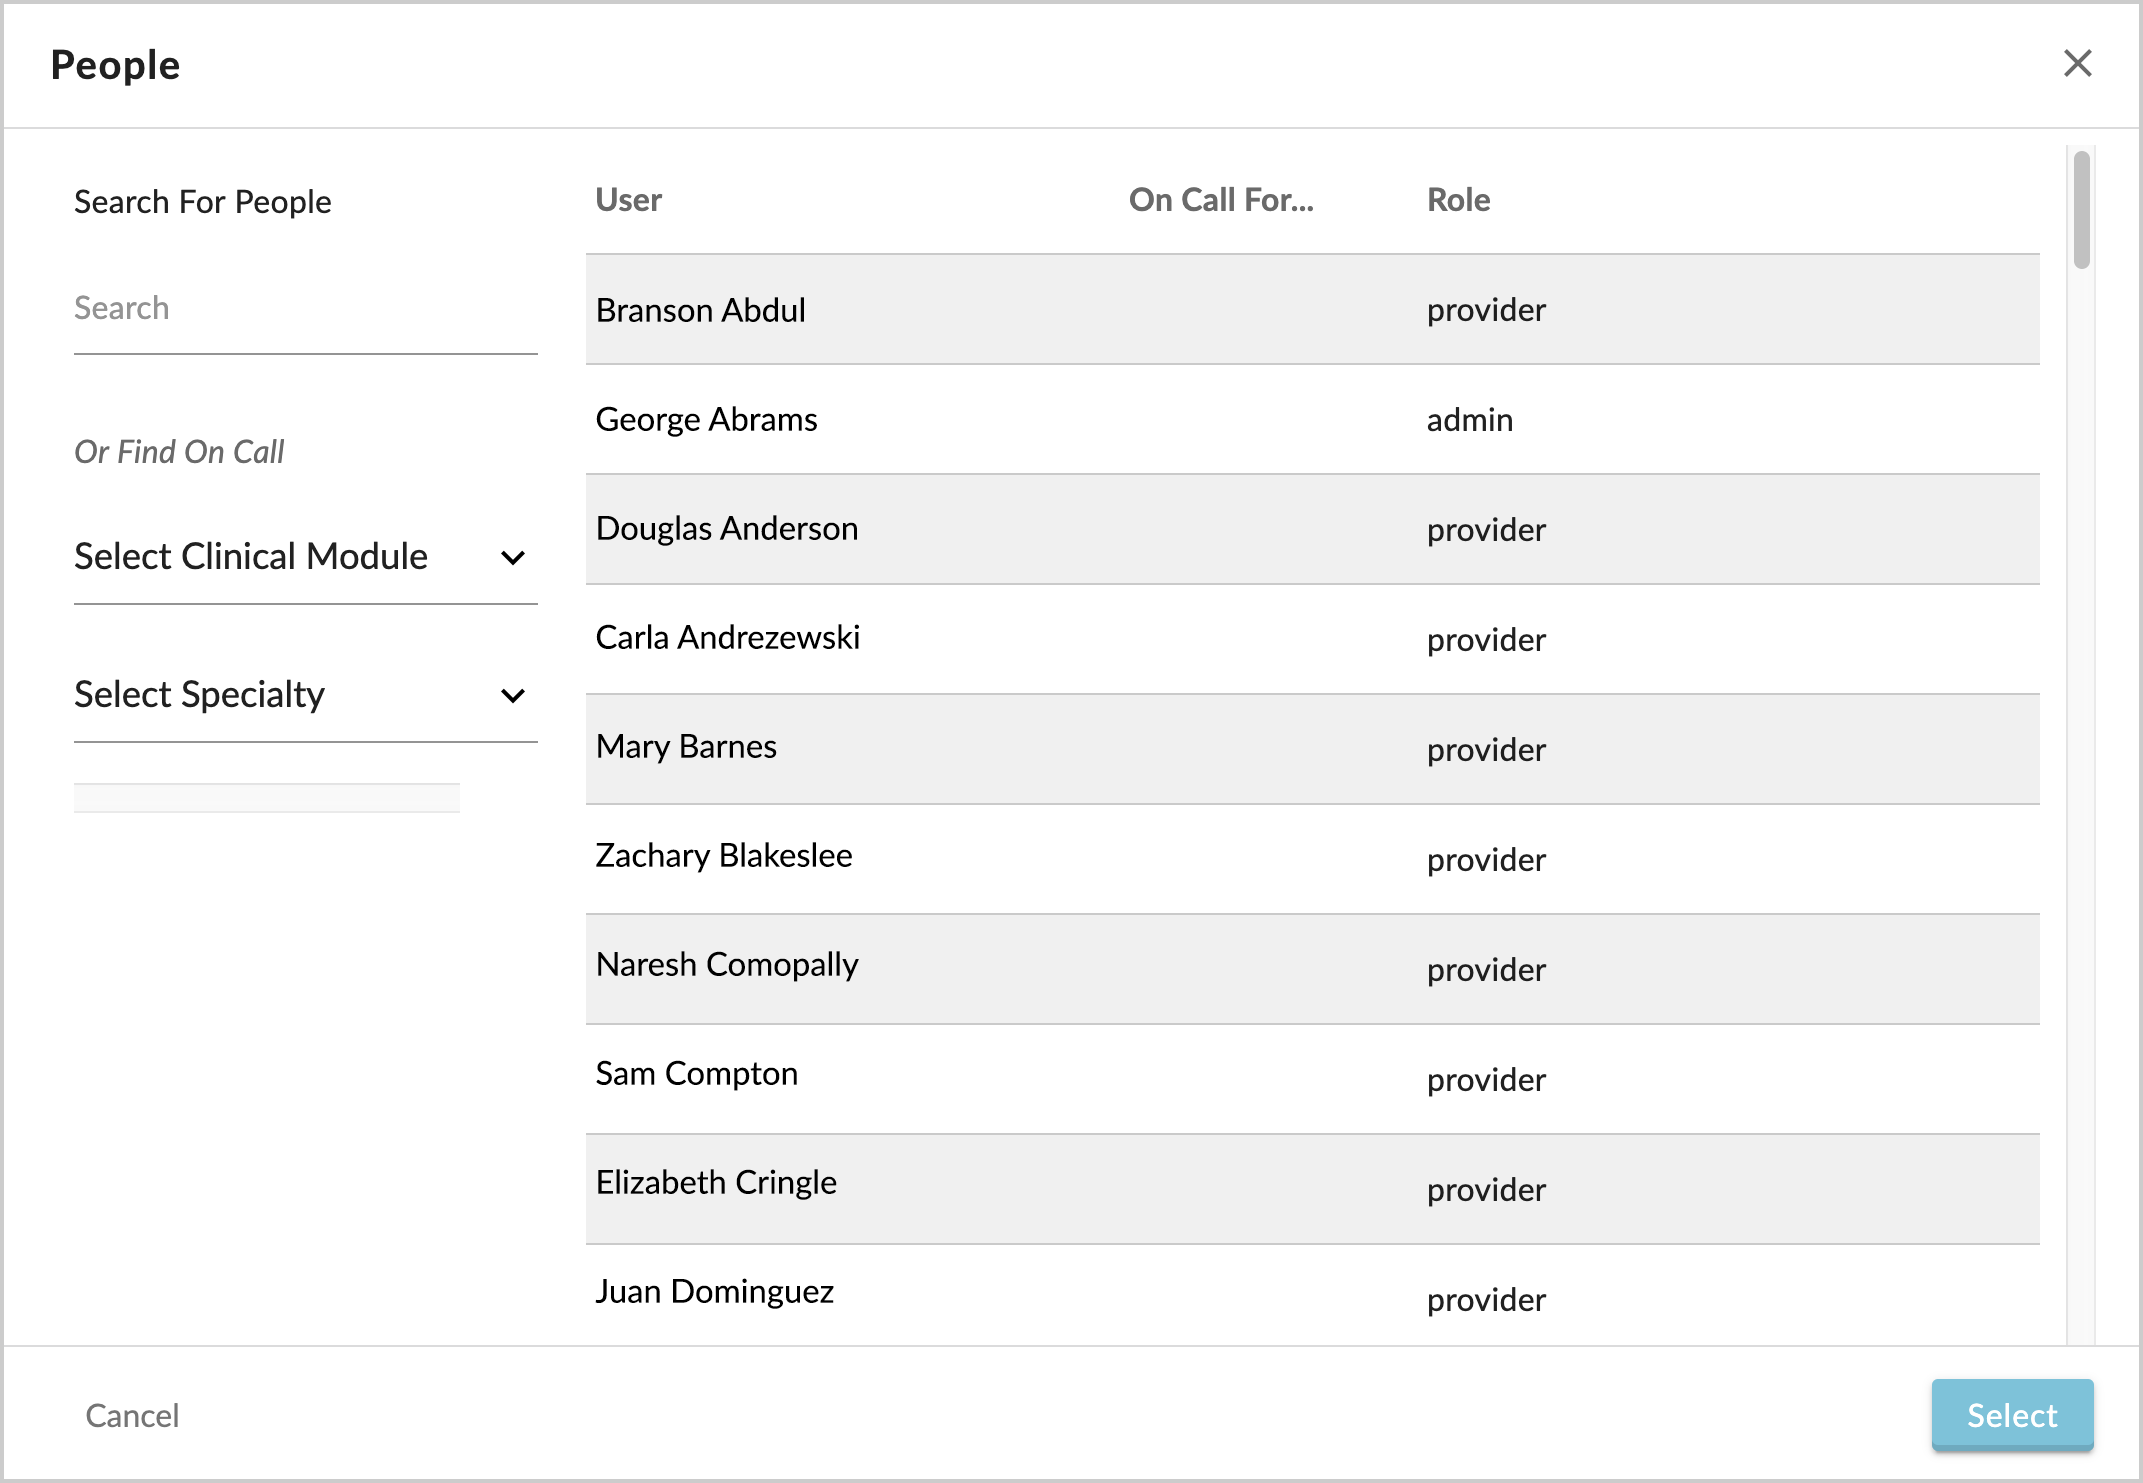The image size is (2143, 1483).
Task: Select the Sam Compton row
Action: click(x=1312, y=1080)
